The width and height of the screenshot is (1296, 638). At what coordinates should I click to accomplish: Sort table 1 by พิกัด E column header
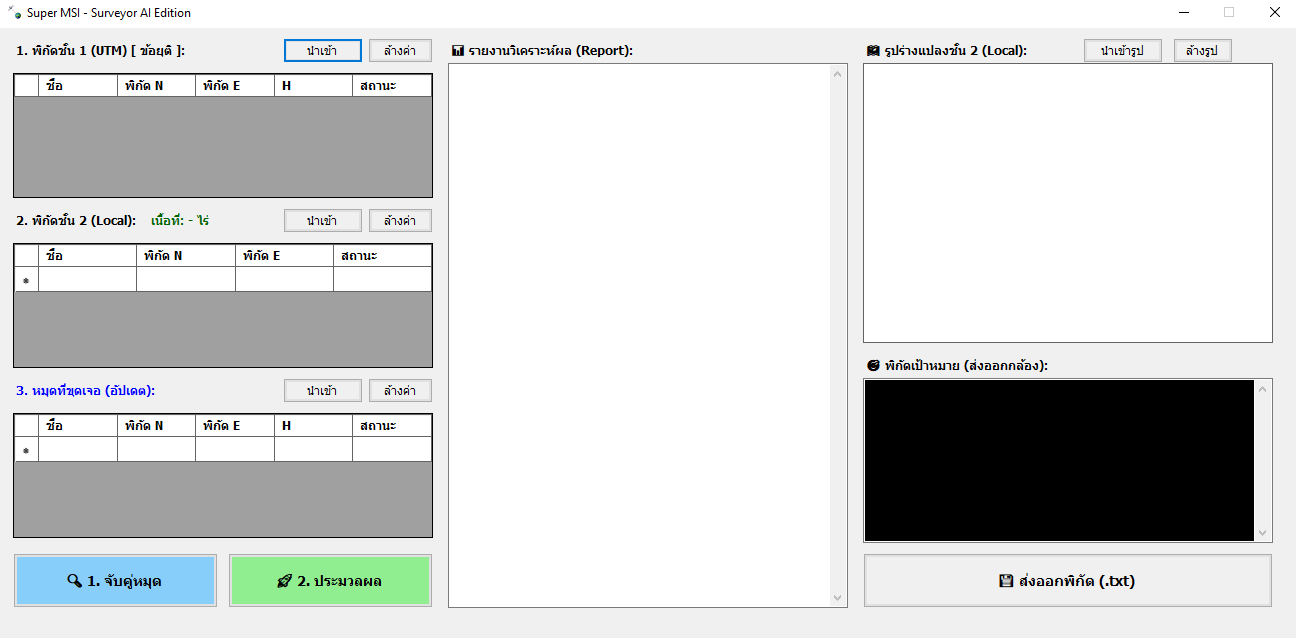235,86
